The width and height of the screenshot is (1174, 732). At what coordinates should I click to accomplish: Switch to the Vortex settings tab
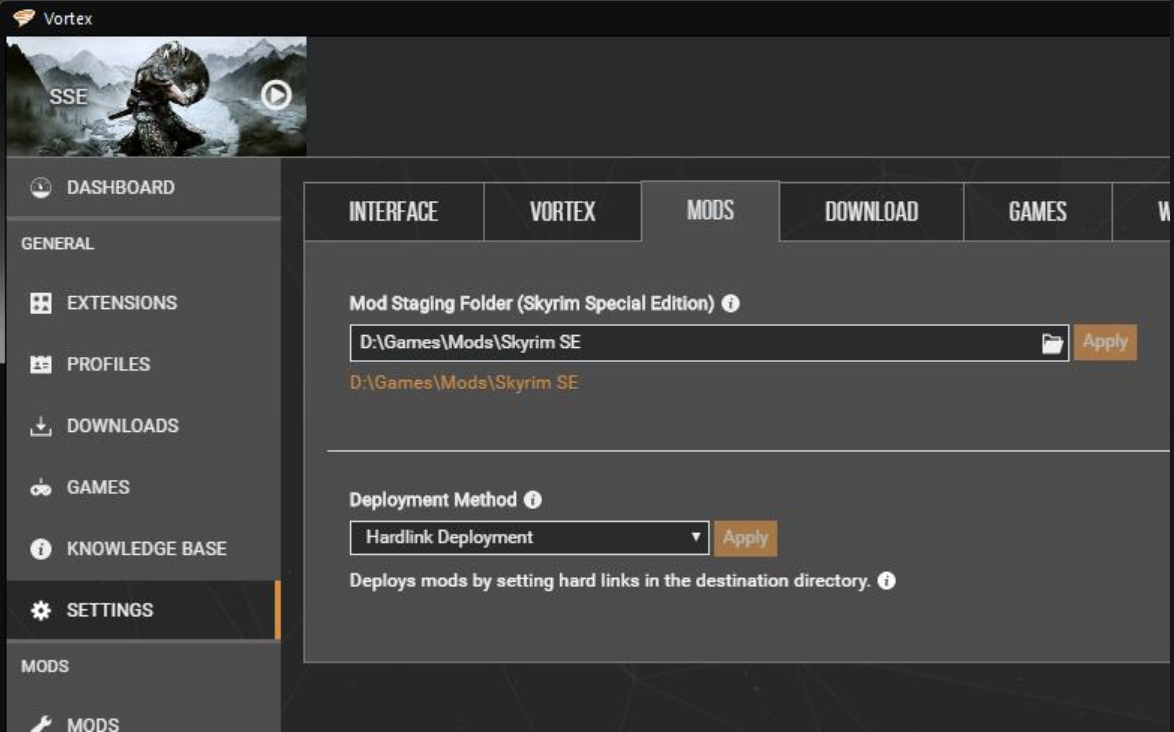(x=562, y=212)
